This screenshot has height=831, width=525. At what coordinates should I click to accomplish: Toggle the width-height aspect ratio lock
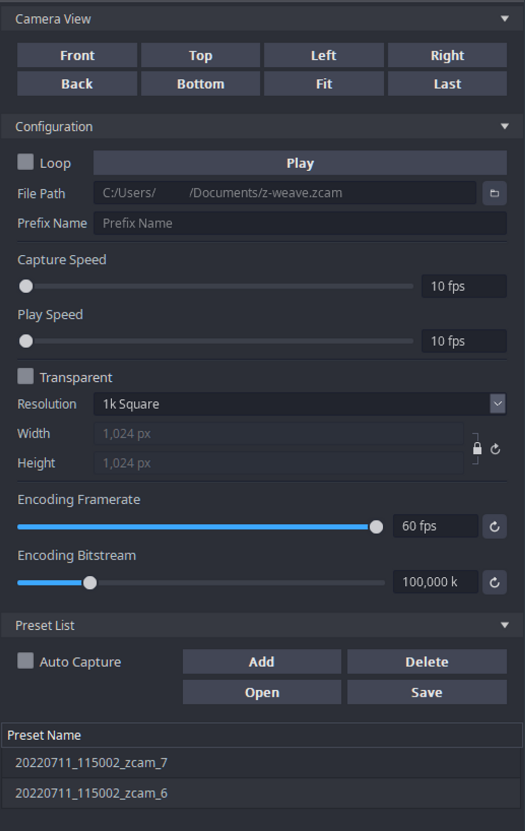point(477,449)
